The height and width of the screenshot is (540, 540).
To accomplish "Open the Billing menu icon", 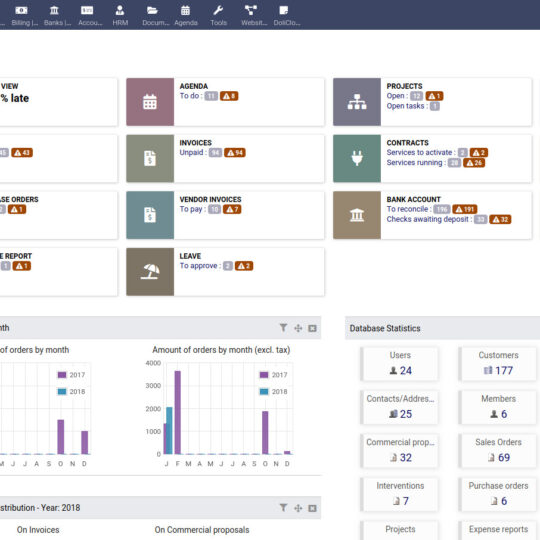I will [x=22, y=11].
